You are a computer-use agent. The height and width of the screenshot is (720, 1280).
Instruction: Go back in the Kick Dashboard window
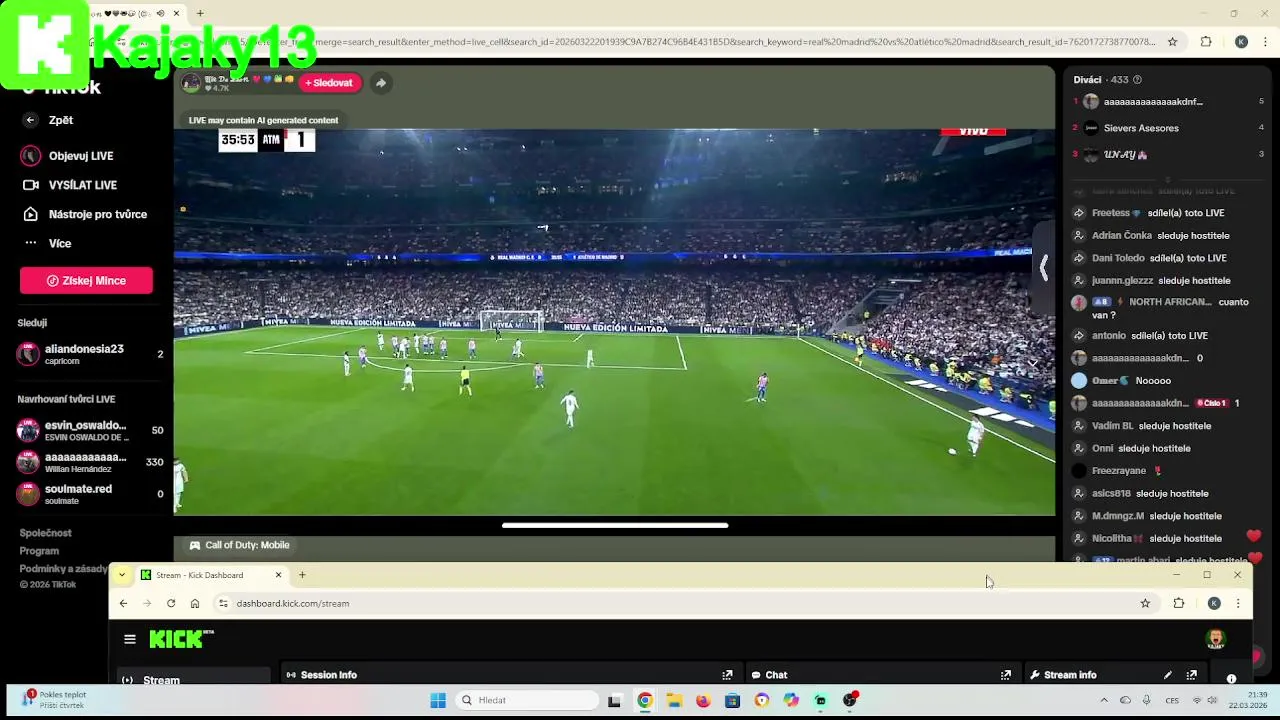pos(123,603)
